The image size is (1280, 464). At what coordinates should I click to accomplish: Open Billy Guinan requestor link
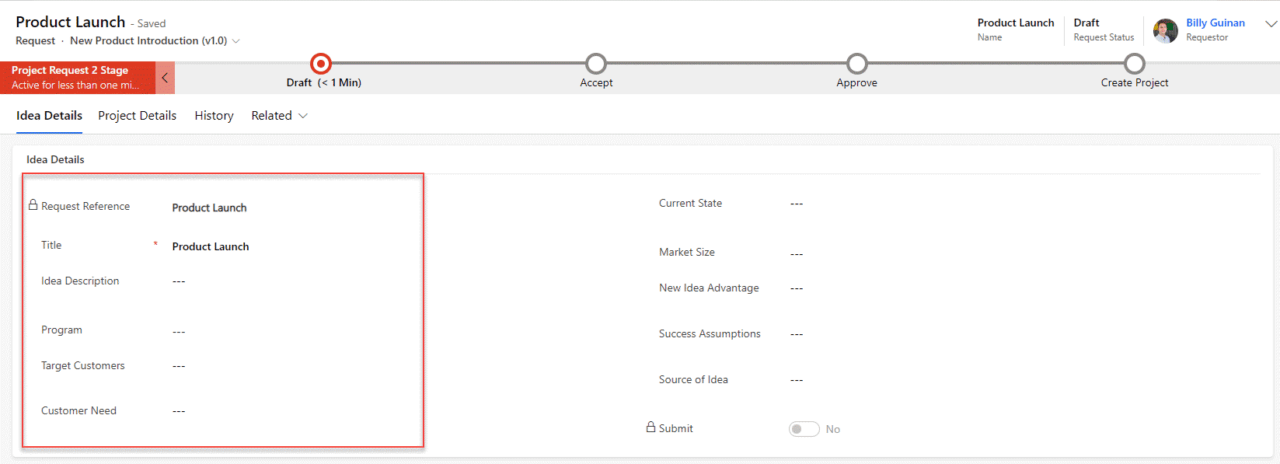(1215, 23)
